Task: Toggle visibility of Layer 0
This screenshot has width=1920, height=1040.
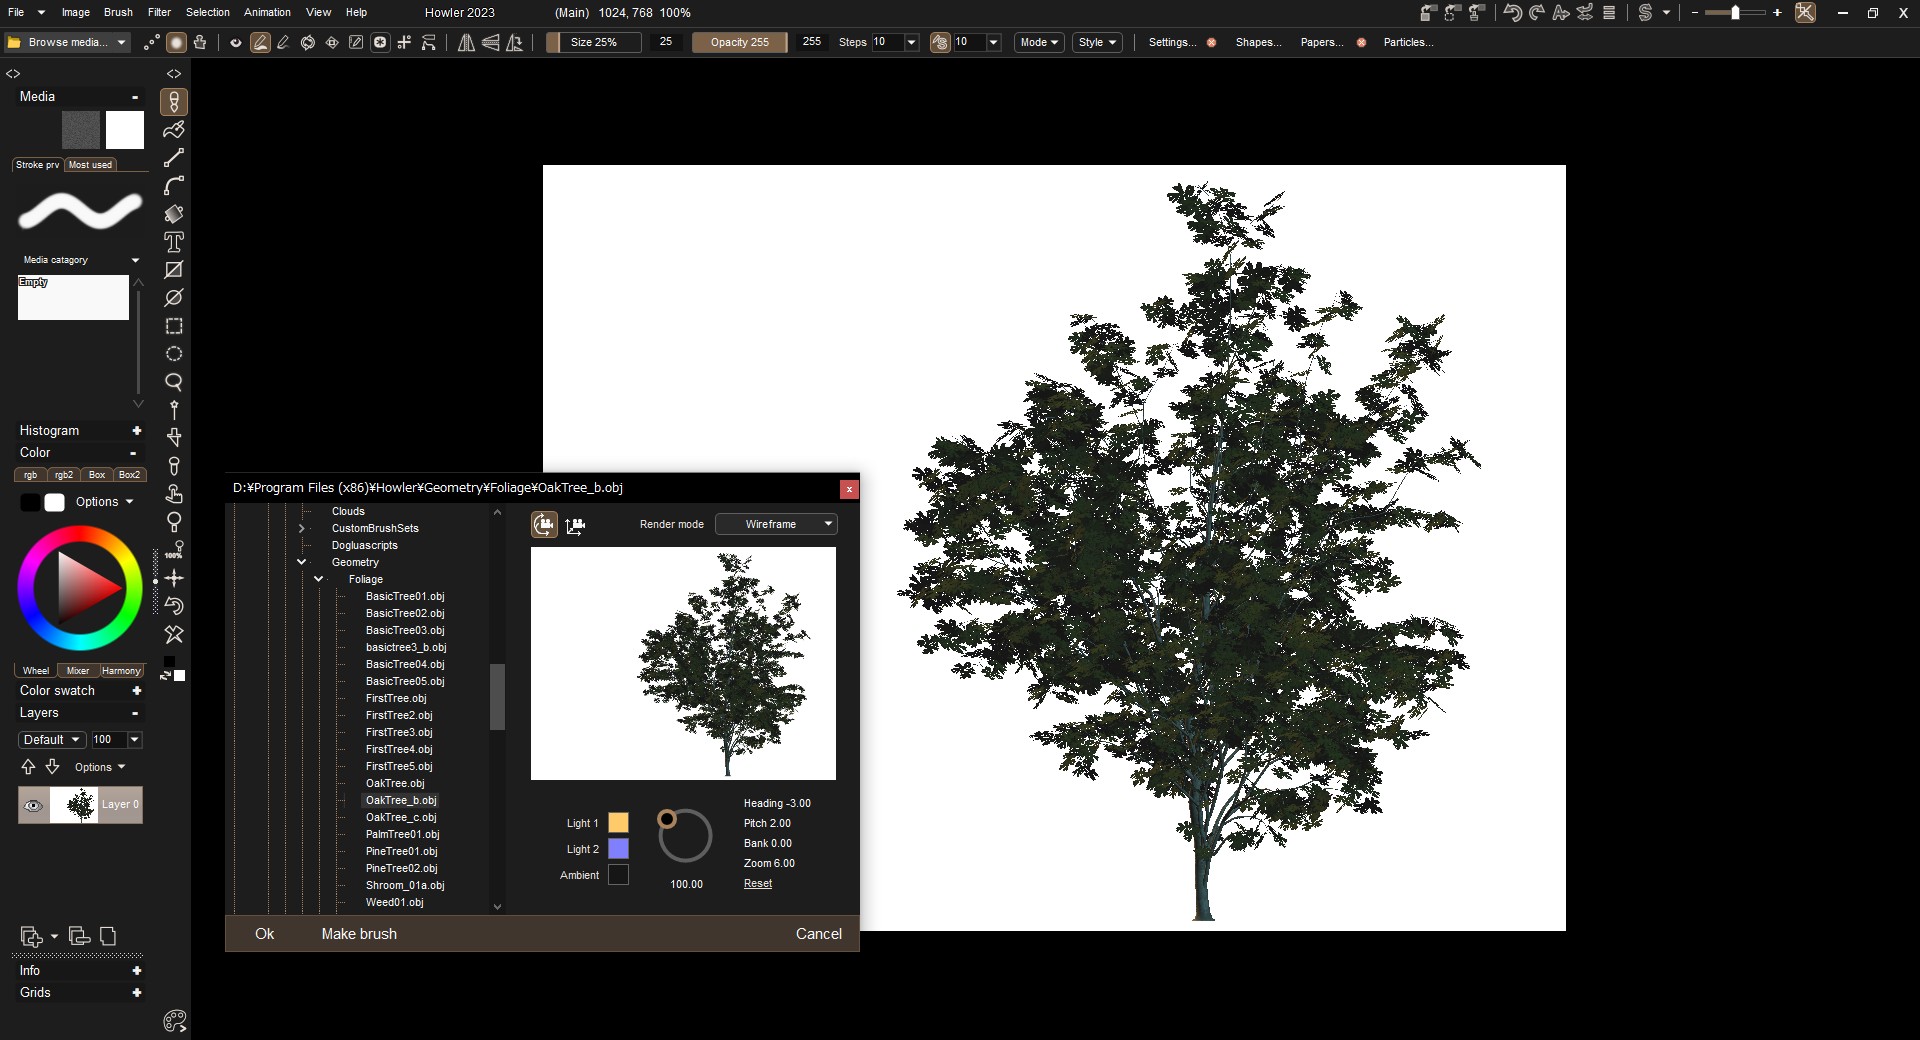Action: click(34, 805)
